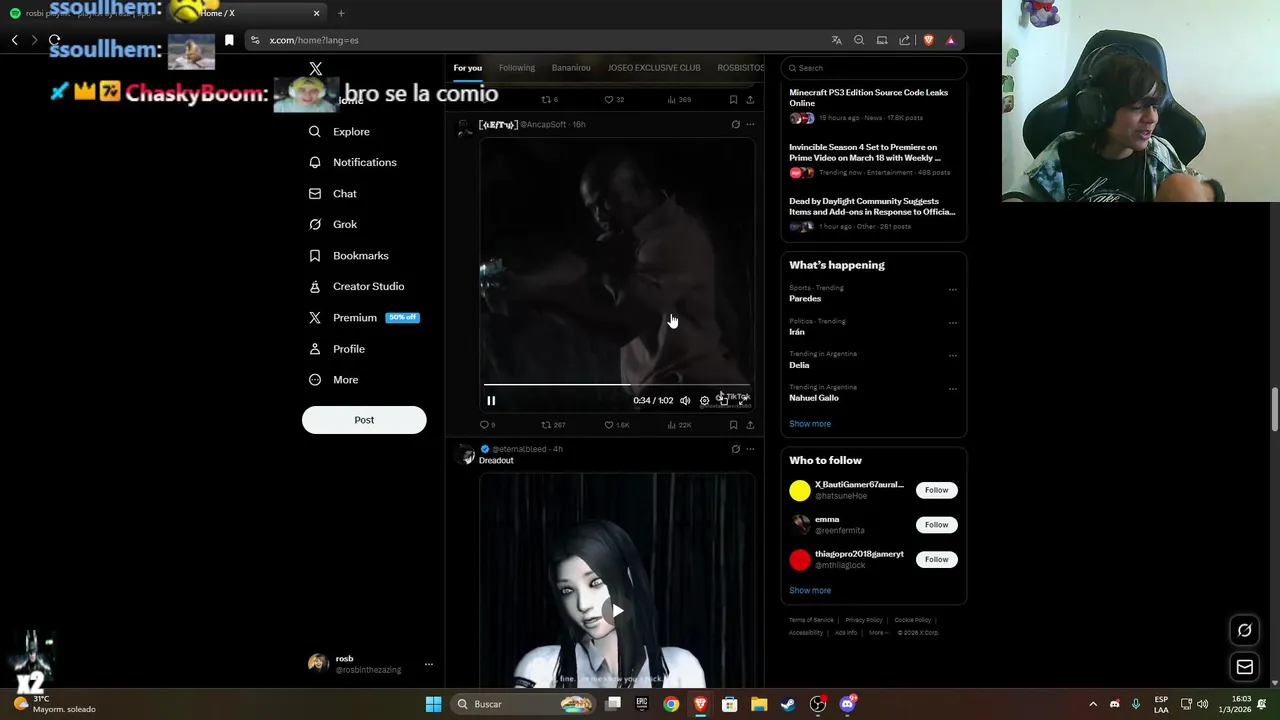Open Grok actions on @eternalbleed post
The height and width of the screenshot is (720, 1280).
click(x=735, y=449)
